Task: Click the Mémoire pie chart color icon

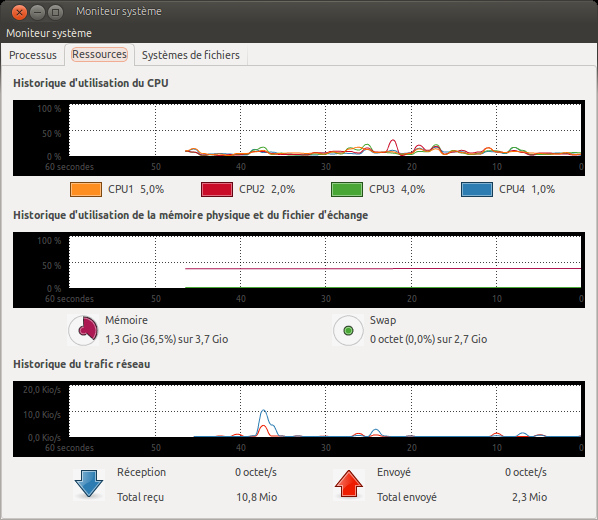Action: point(83,330)
